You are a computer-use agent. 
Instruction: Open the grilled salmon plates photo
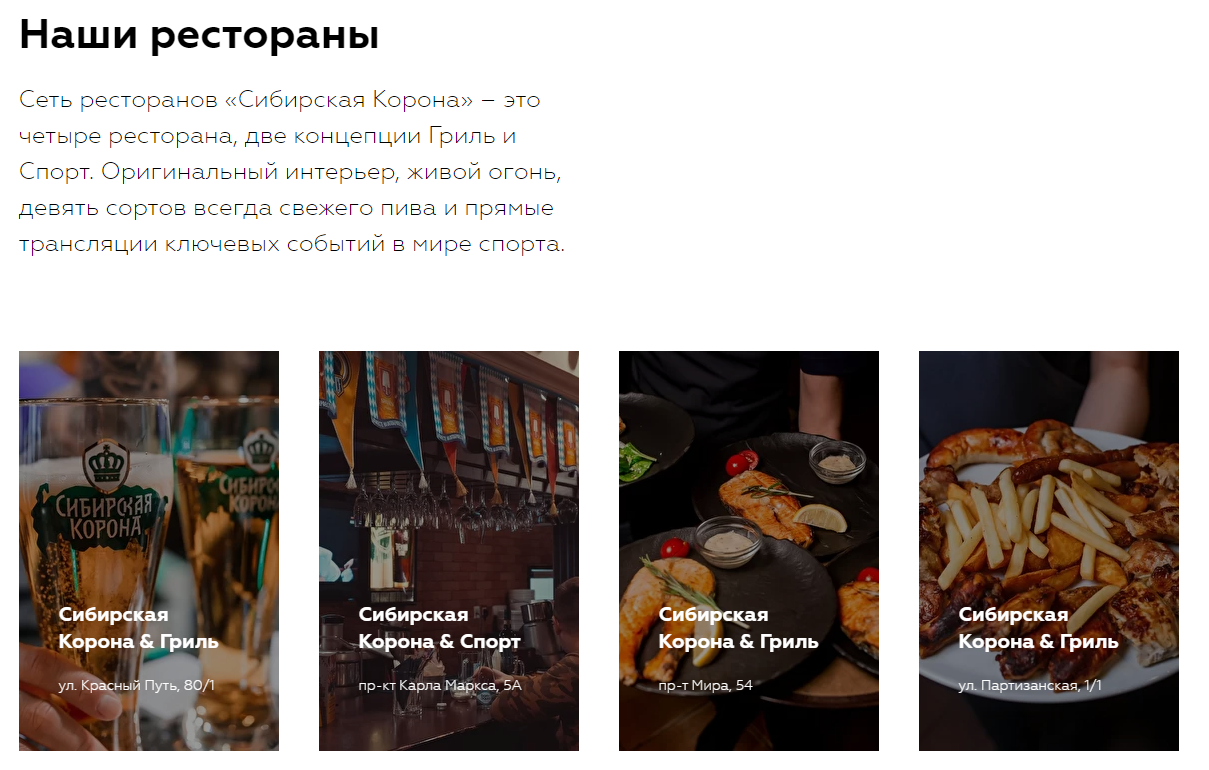click(749, 550)
